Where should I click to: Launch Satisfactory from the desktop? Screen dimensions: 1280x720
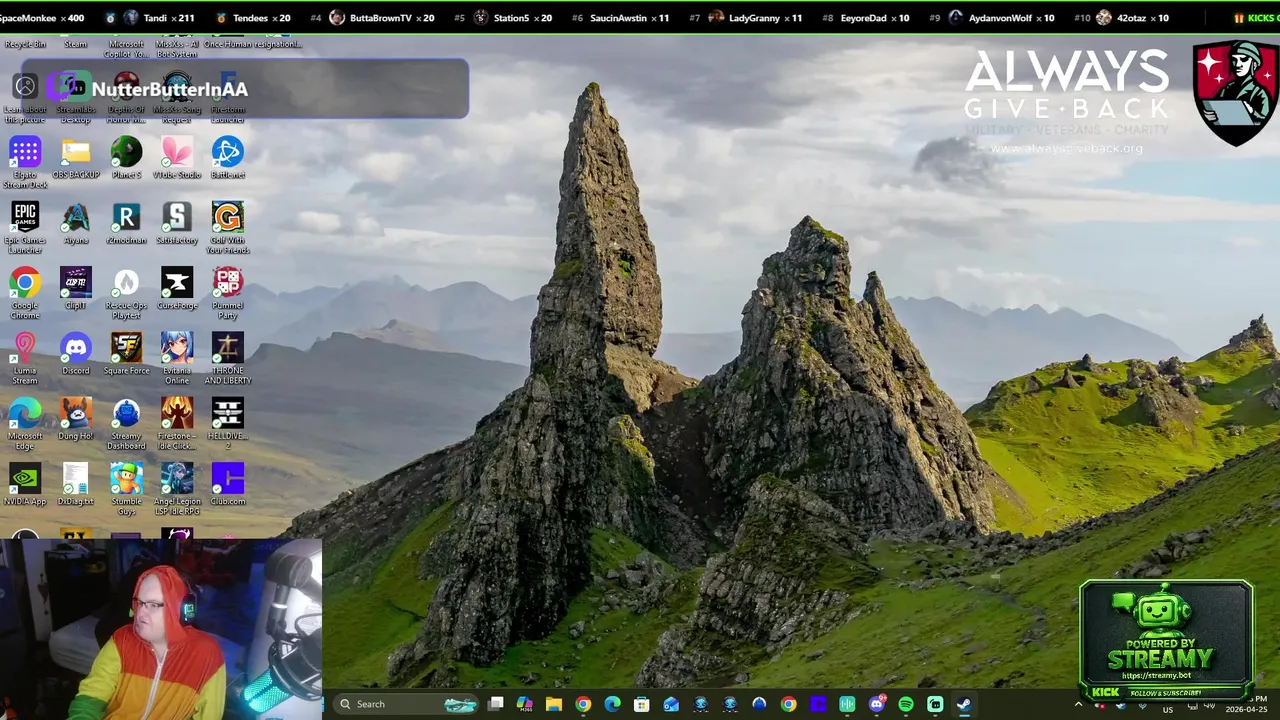[177, 223]
